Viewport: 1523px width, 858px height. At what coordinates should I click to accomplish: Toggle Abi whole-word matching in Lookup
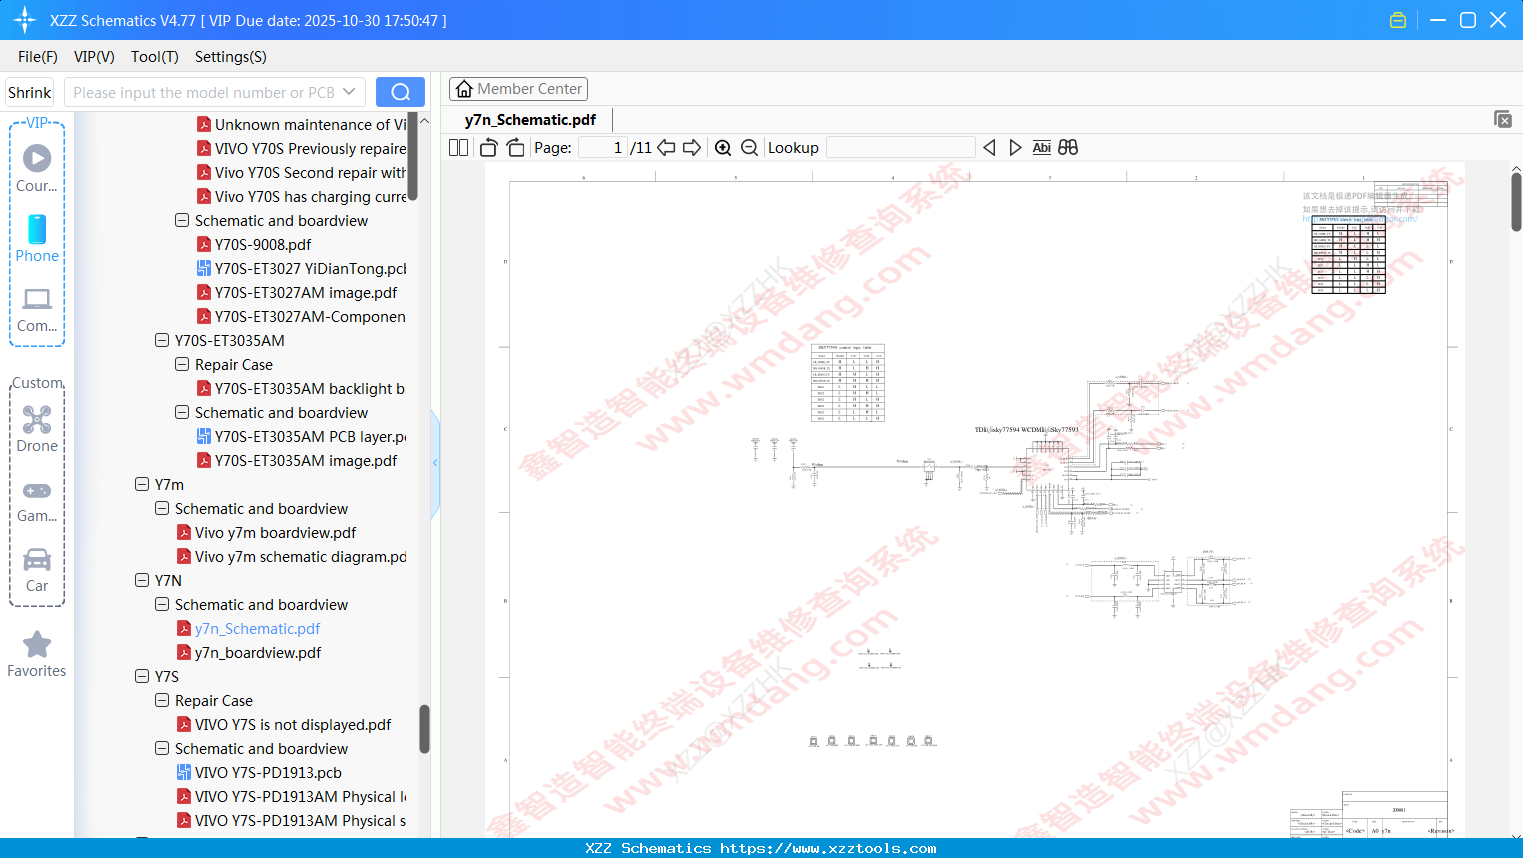tap(1042, 147)
